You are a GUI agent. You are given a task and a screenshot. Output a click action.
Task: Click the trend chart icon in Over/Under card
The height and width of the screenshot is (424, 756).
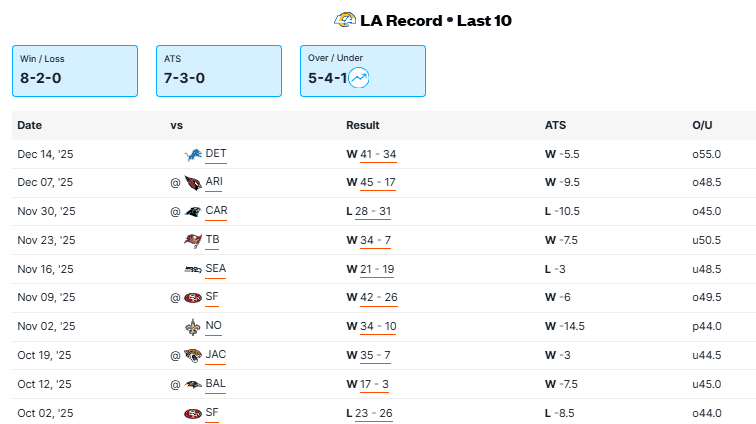(359, 77)
